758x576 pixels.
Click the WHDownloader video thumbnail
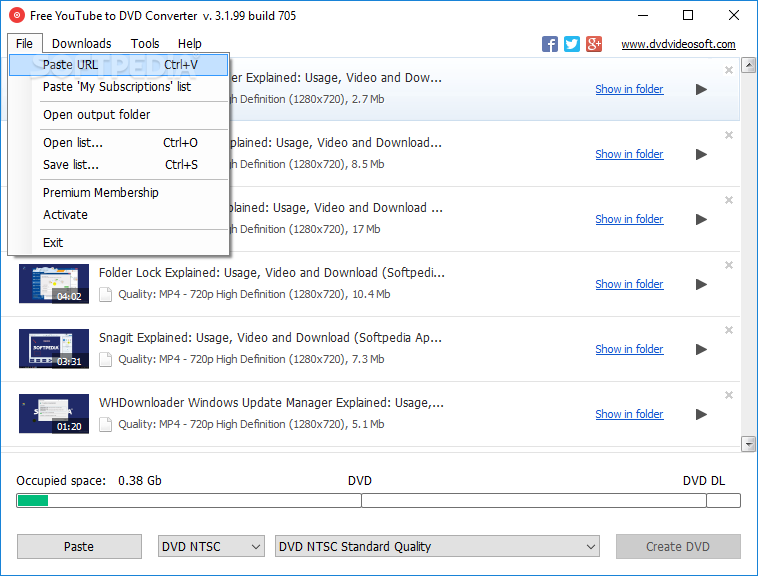pyautogui.click(x=54, y=414)
